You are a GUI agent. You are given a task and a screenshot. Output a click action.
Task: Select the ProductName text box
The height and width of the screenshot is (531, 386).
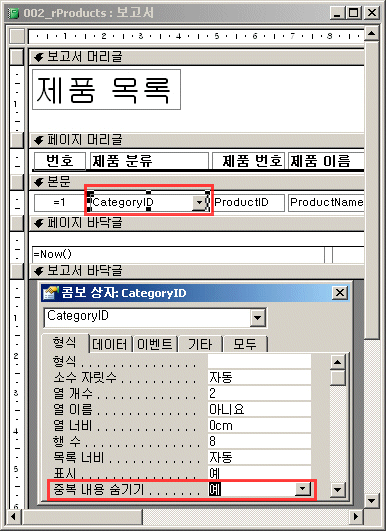pos(326,203)
